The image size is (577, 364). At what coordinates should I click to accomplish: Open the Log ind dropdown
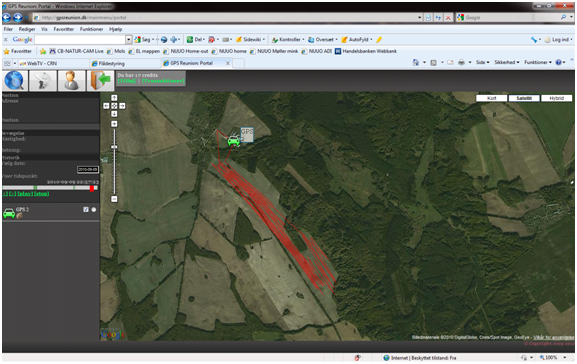point(571,39)
